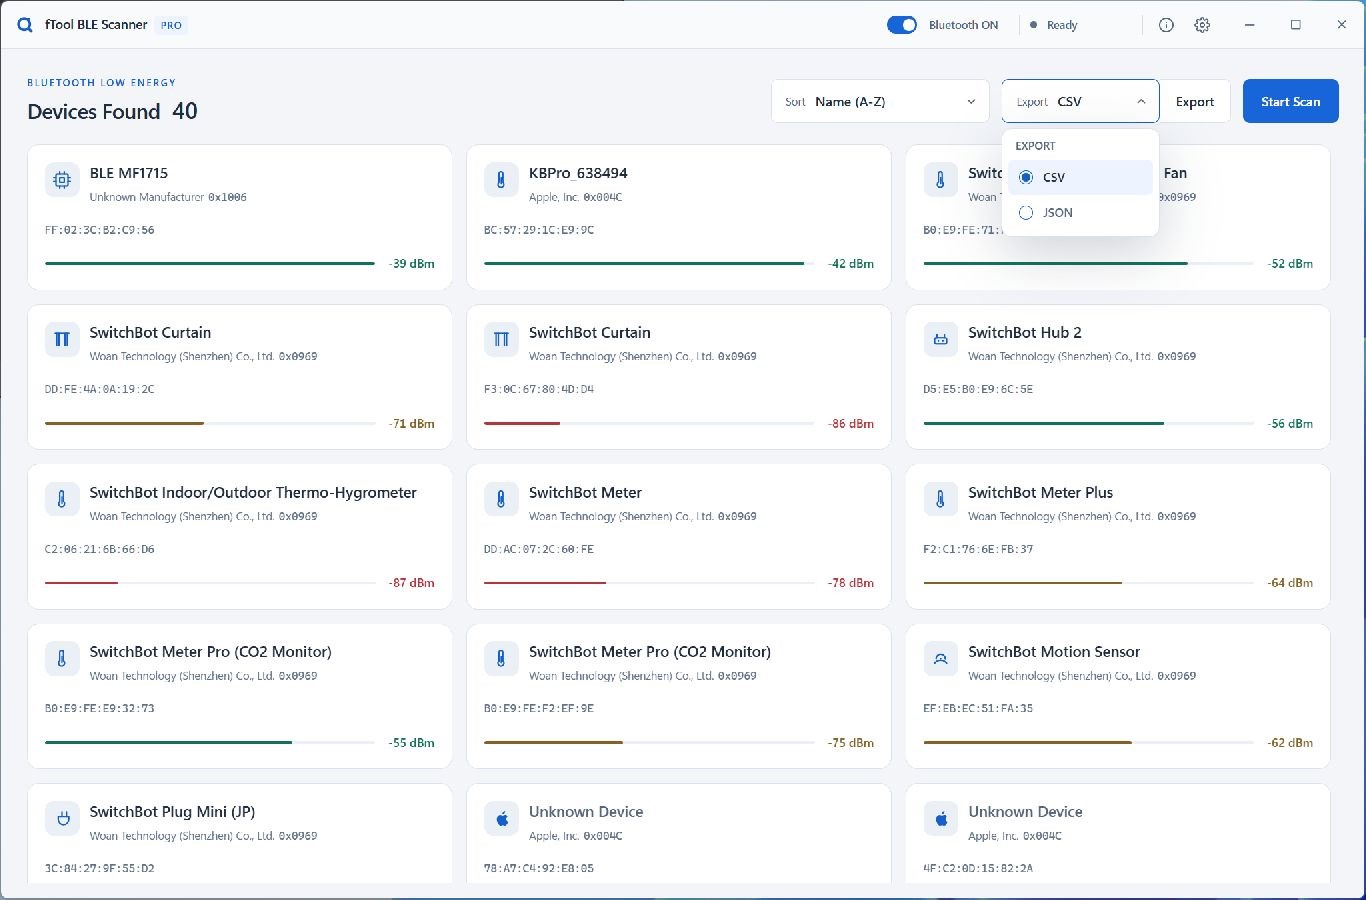Image resolution: width=1366 pixels, height=900 pixels.
Task: Click the Devices Found 40 heading
Action: (112, 111)
